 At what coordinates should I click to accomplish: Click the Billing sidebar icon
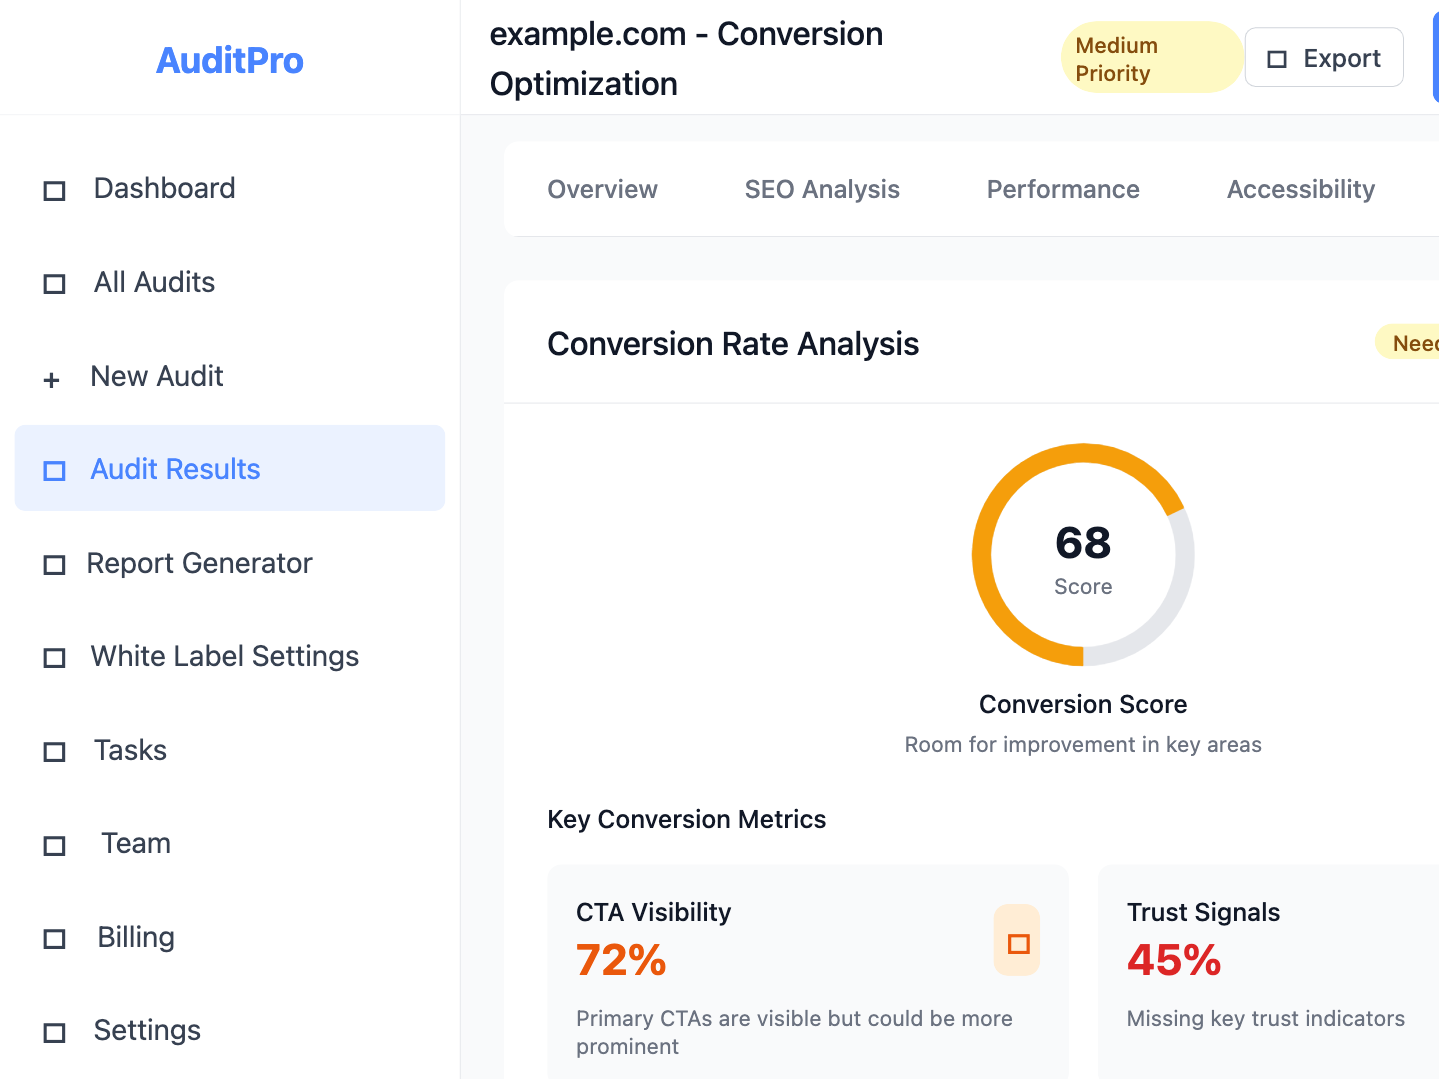pos(54,939)
